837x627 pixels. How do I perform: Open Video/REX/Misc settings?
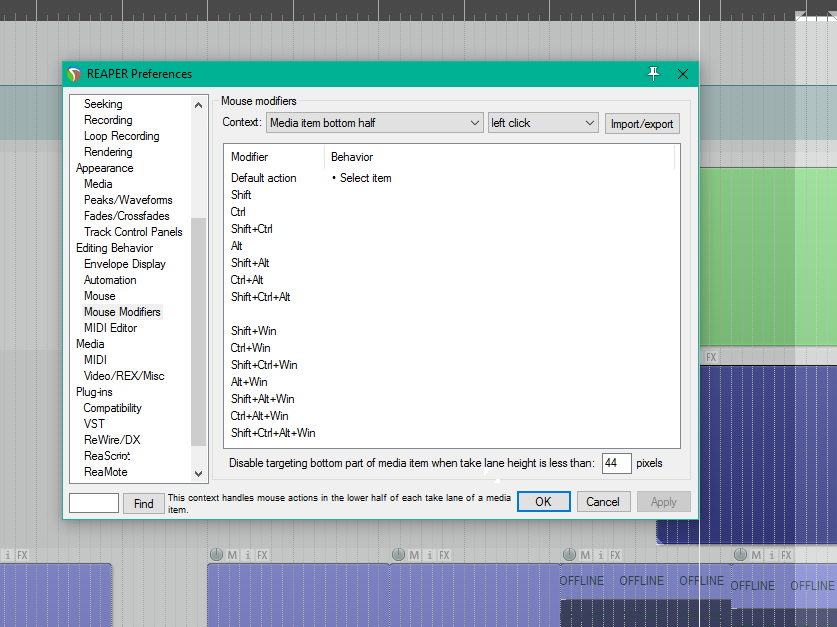124,376
